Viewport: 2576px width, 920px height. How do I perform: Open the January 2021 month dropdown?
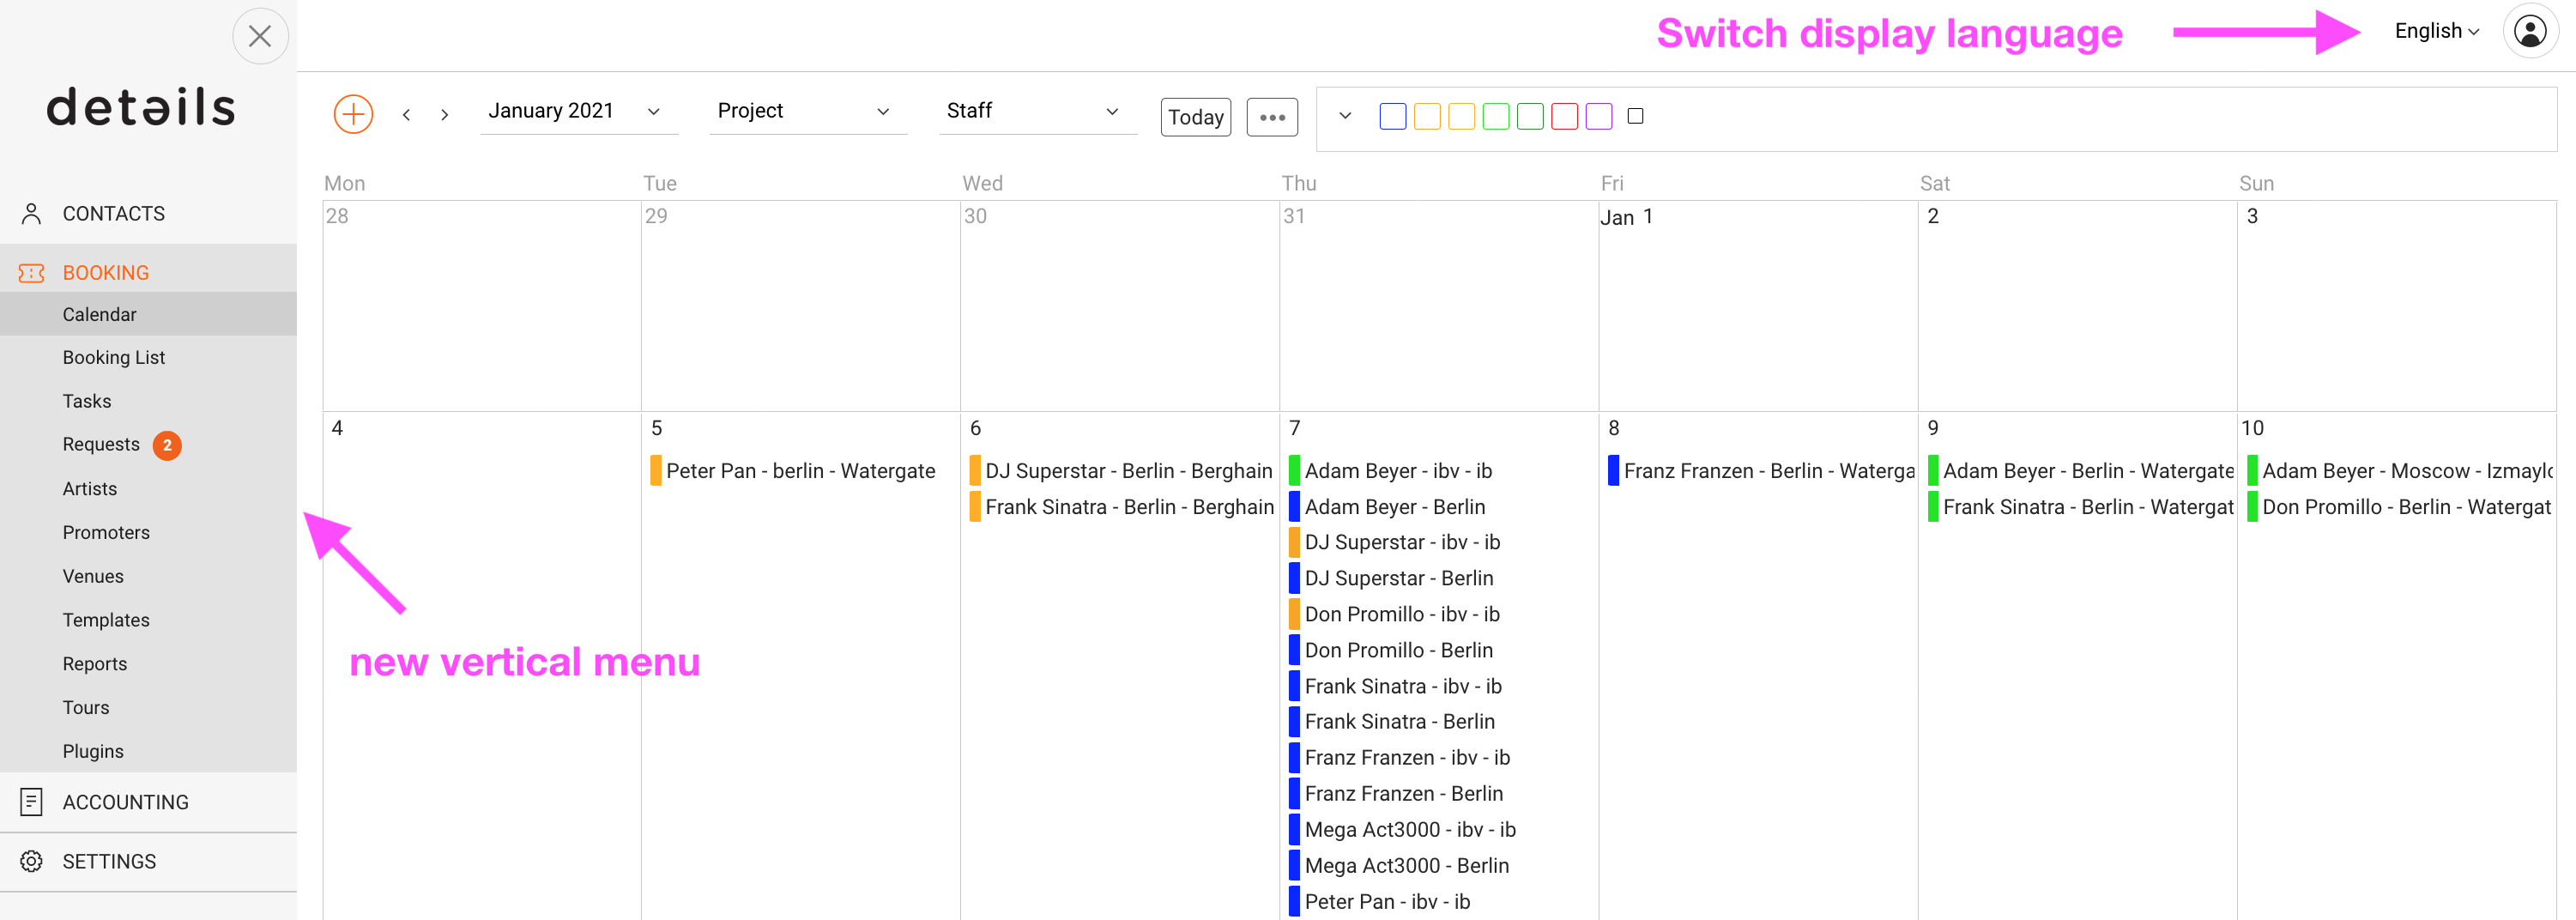click(578, 111)
